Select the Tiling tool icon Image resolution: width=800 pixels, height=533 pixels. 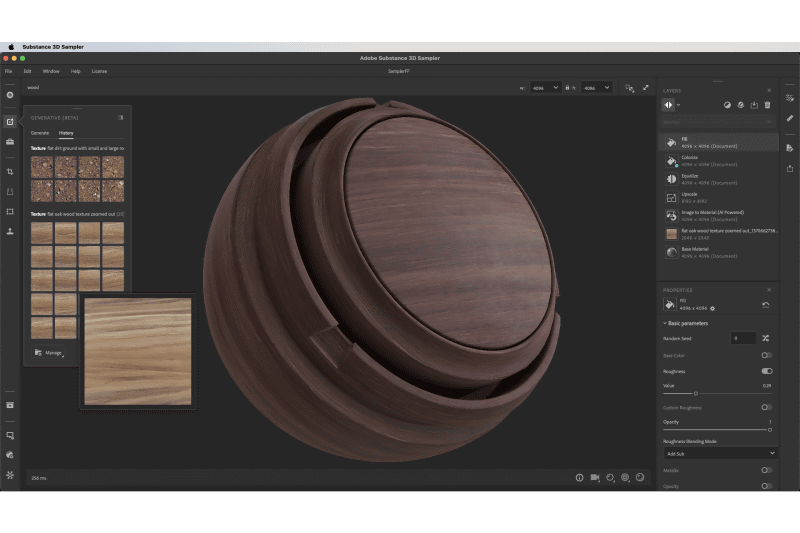point(10,211)
